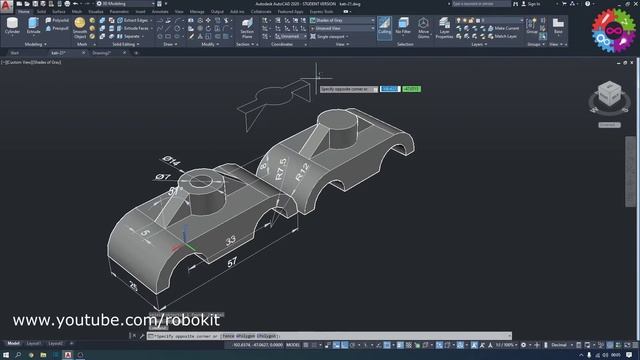Select the Move Gizmo tool

click(424, 27)
